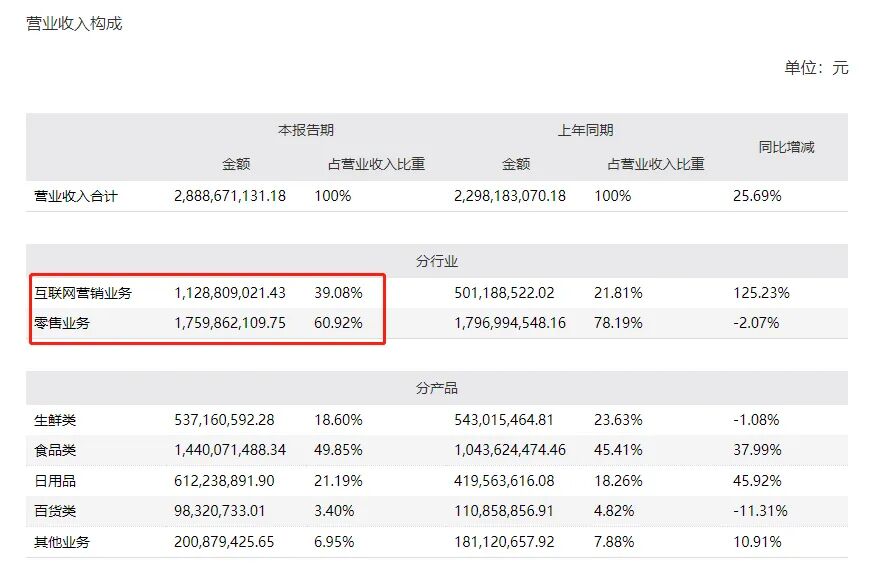Click the 45.41% share value
875x581 pixels.
(x=618, y=450)
